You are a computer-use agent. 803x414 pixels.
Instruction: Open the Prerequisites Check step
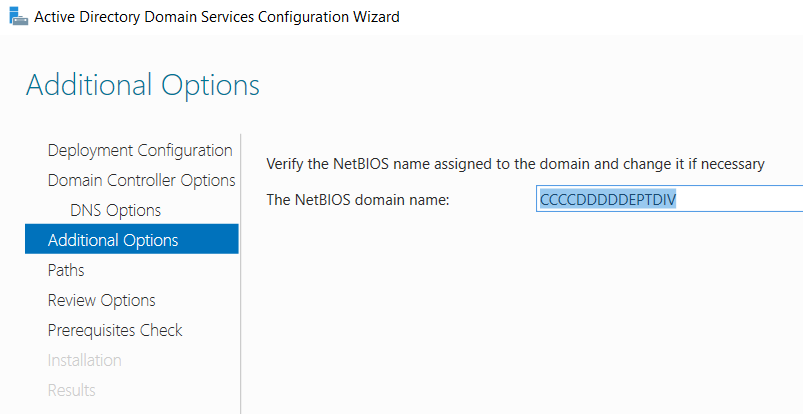(x=115, y=330)
